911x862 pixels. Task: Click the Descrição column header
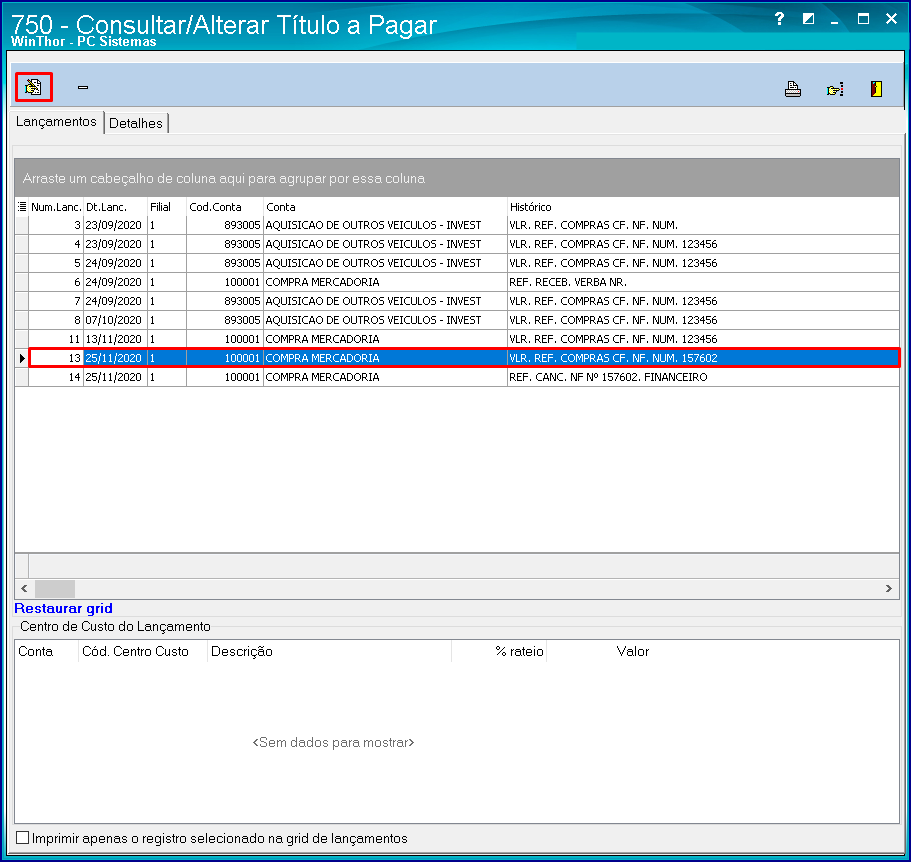[329, 651]
